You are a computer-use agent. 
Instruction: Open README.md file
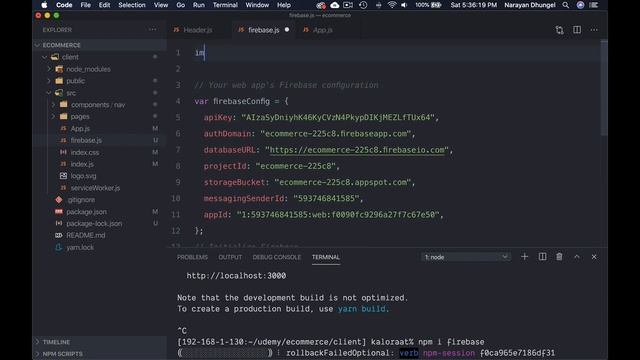coord(86,235)
